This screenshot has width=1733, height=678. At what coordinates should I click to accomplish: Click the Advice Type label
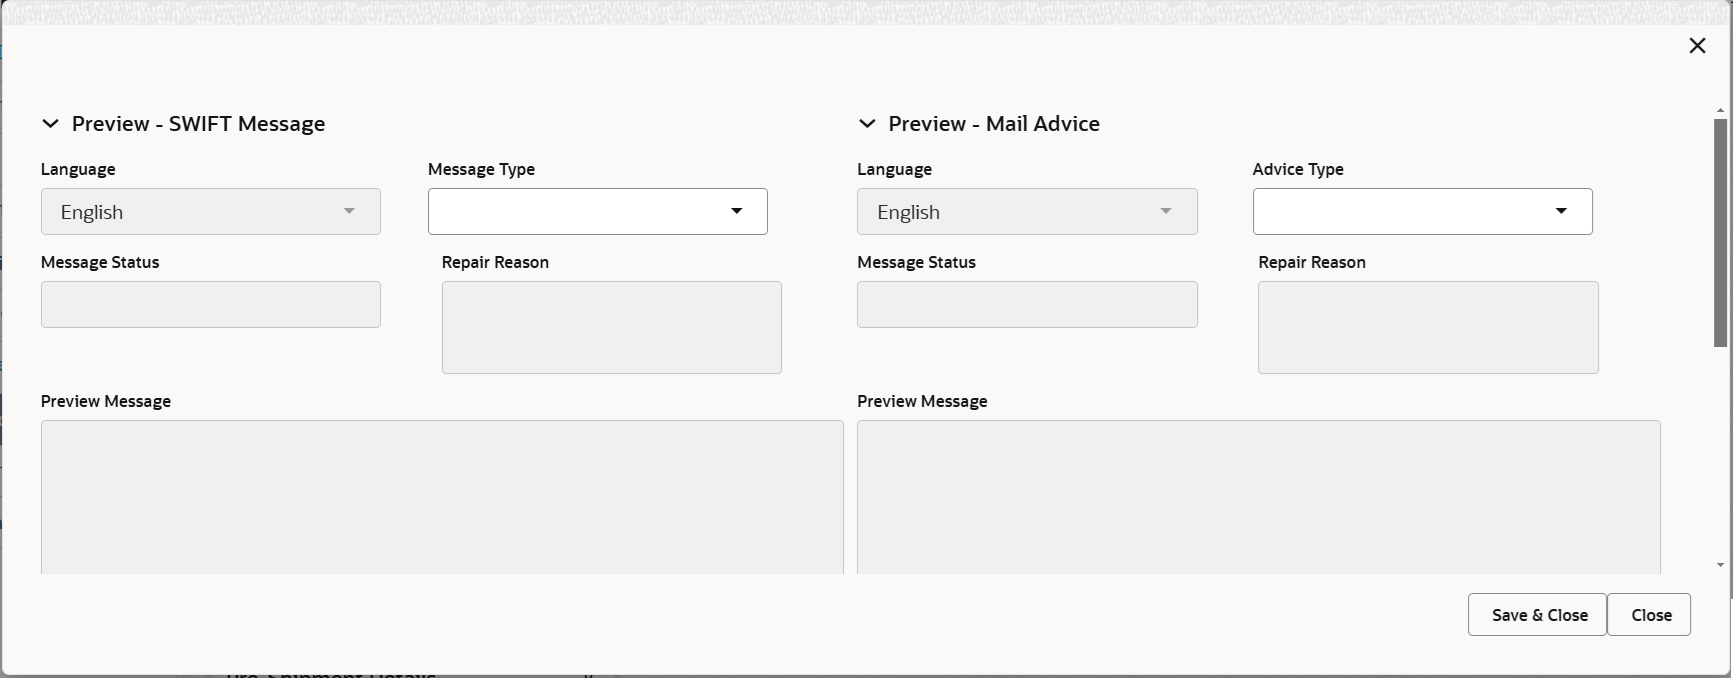point(1298,169)
